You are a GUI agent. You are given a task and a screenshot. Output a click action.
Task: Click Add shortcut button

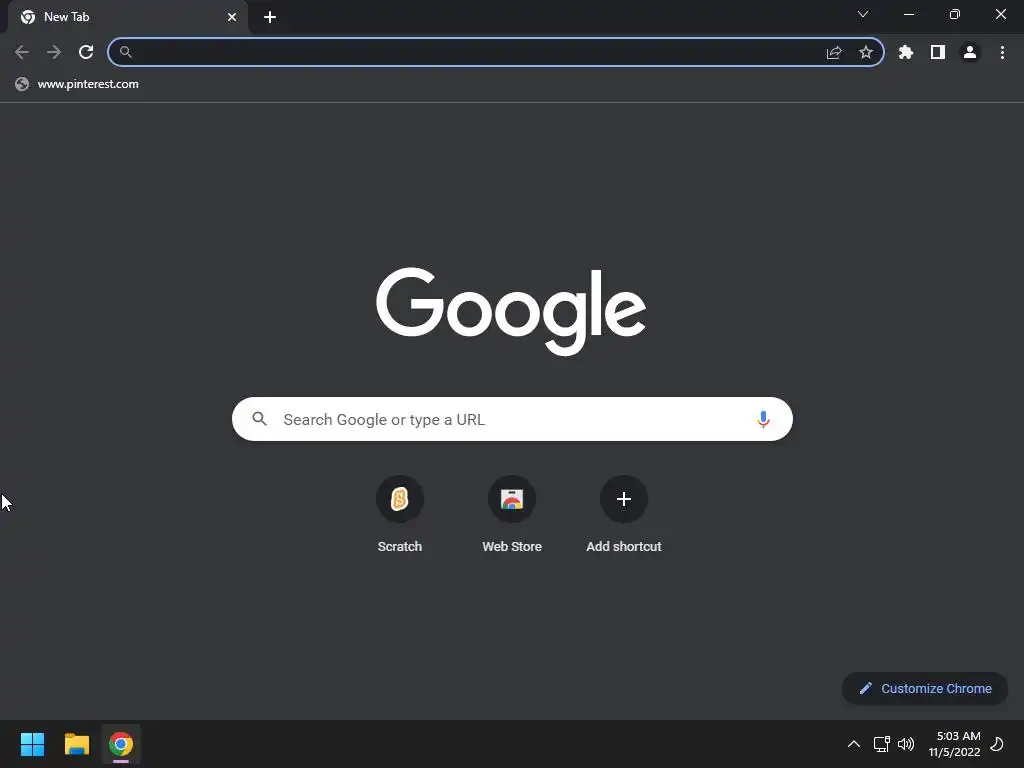(624, 515)
